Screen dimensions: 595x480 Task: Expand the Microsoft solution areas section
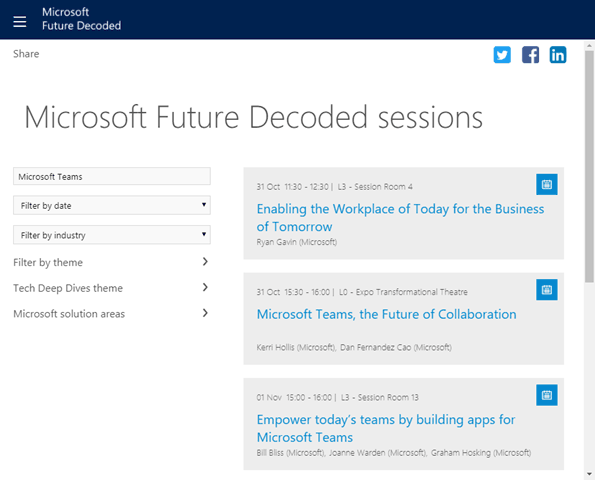(x=111, y=314)
